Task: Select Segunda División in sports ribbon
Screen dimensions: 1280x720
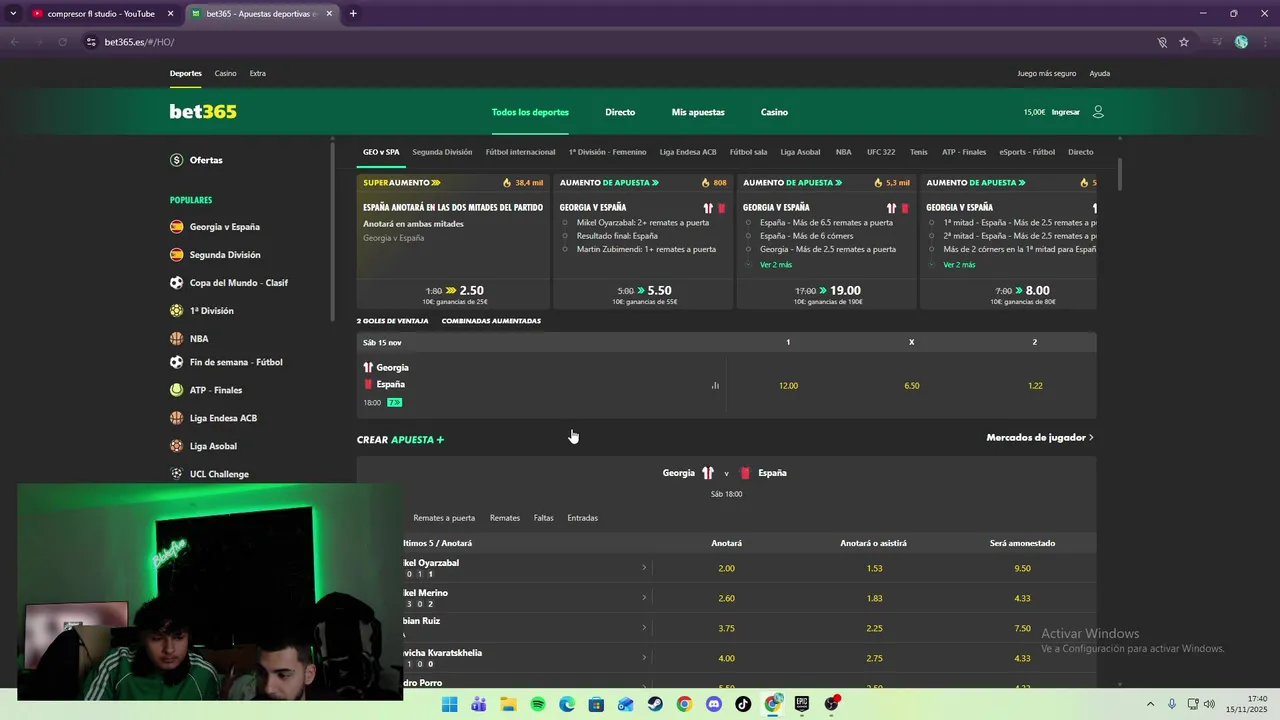Action: click(442, 152)
